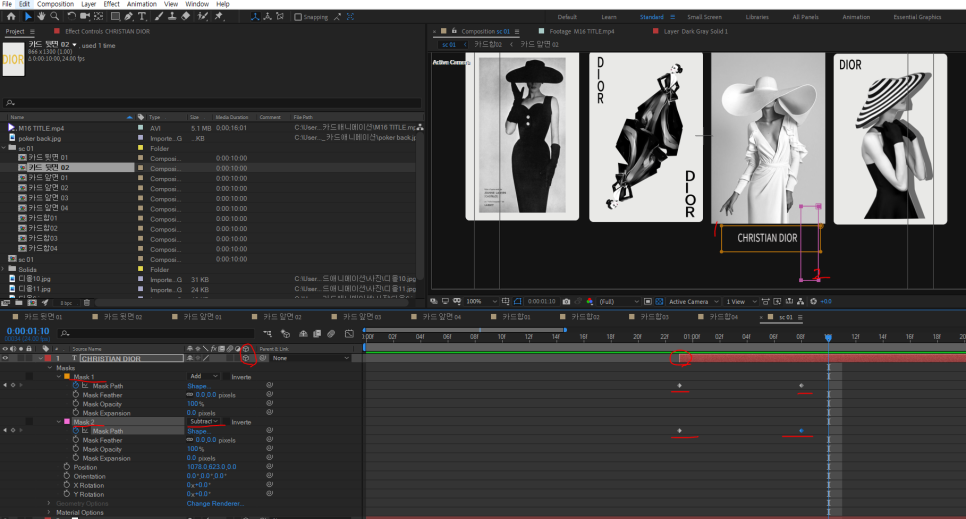Open Mask 1 Mask Path Shape link
The image size is (966, 519).
pyautogui.click(x=198, y=386)
